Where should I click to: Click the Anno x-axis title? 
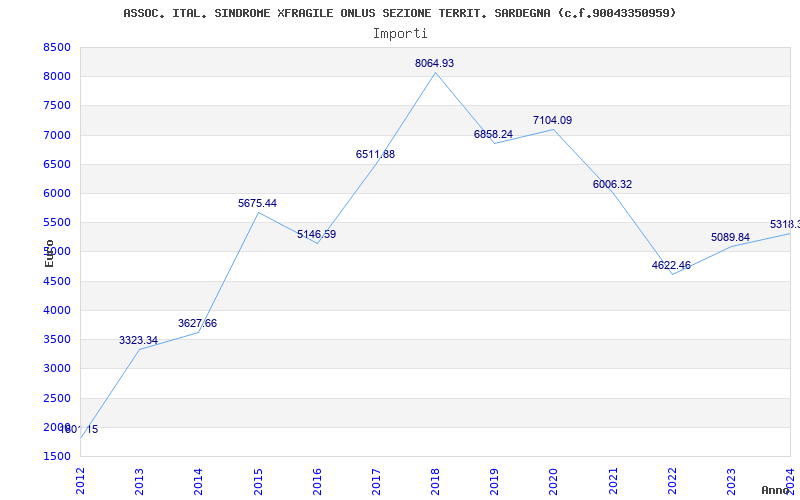(x=776, y=490)
